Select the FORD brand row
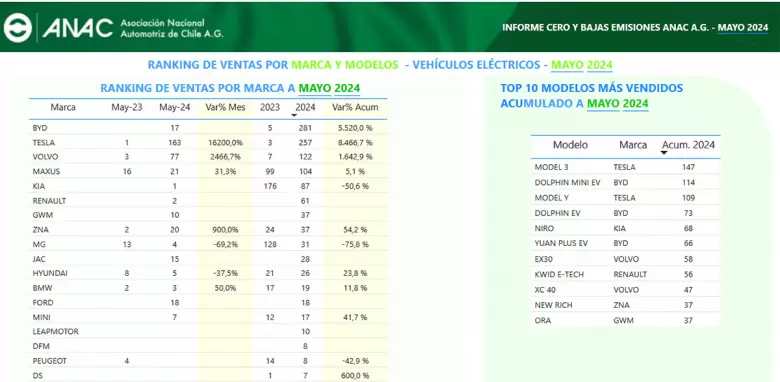 (x=208, y=302)
